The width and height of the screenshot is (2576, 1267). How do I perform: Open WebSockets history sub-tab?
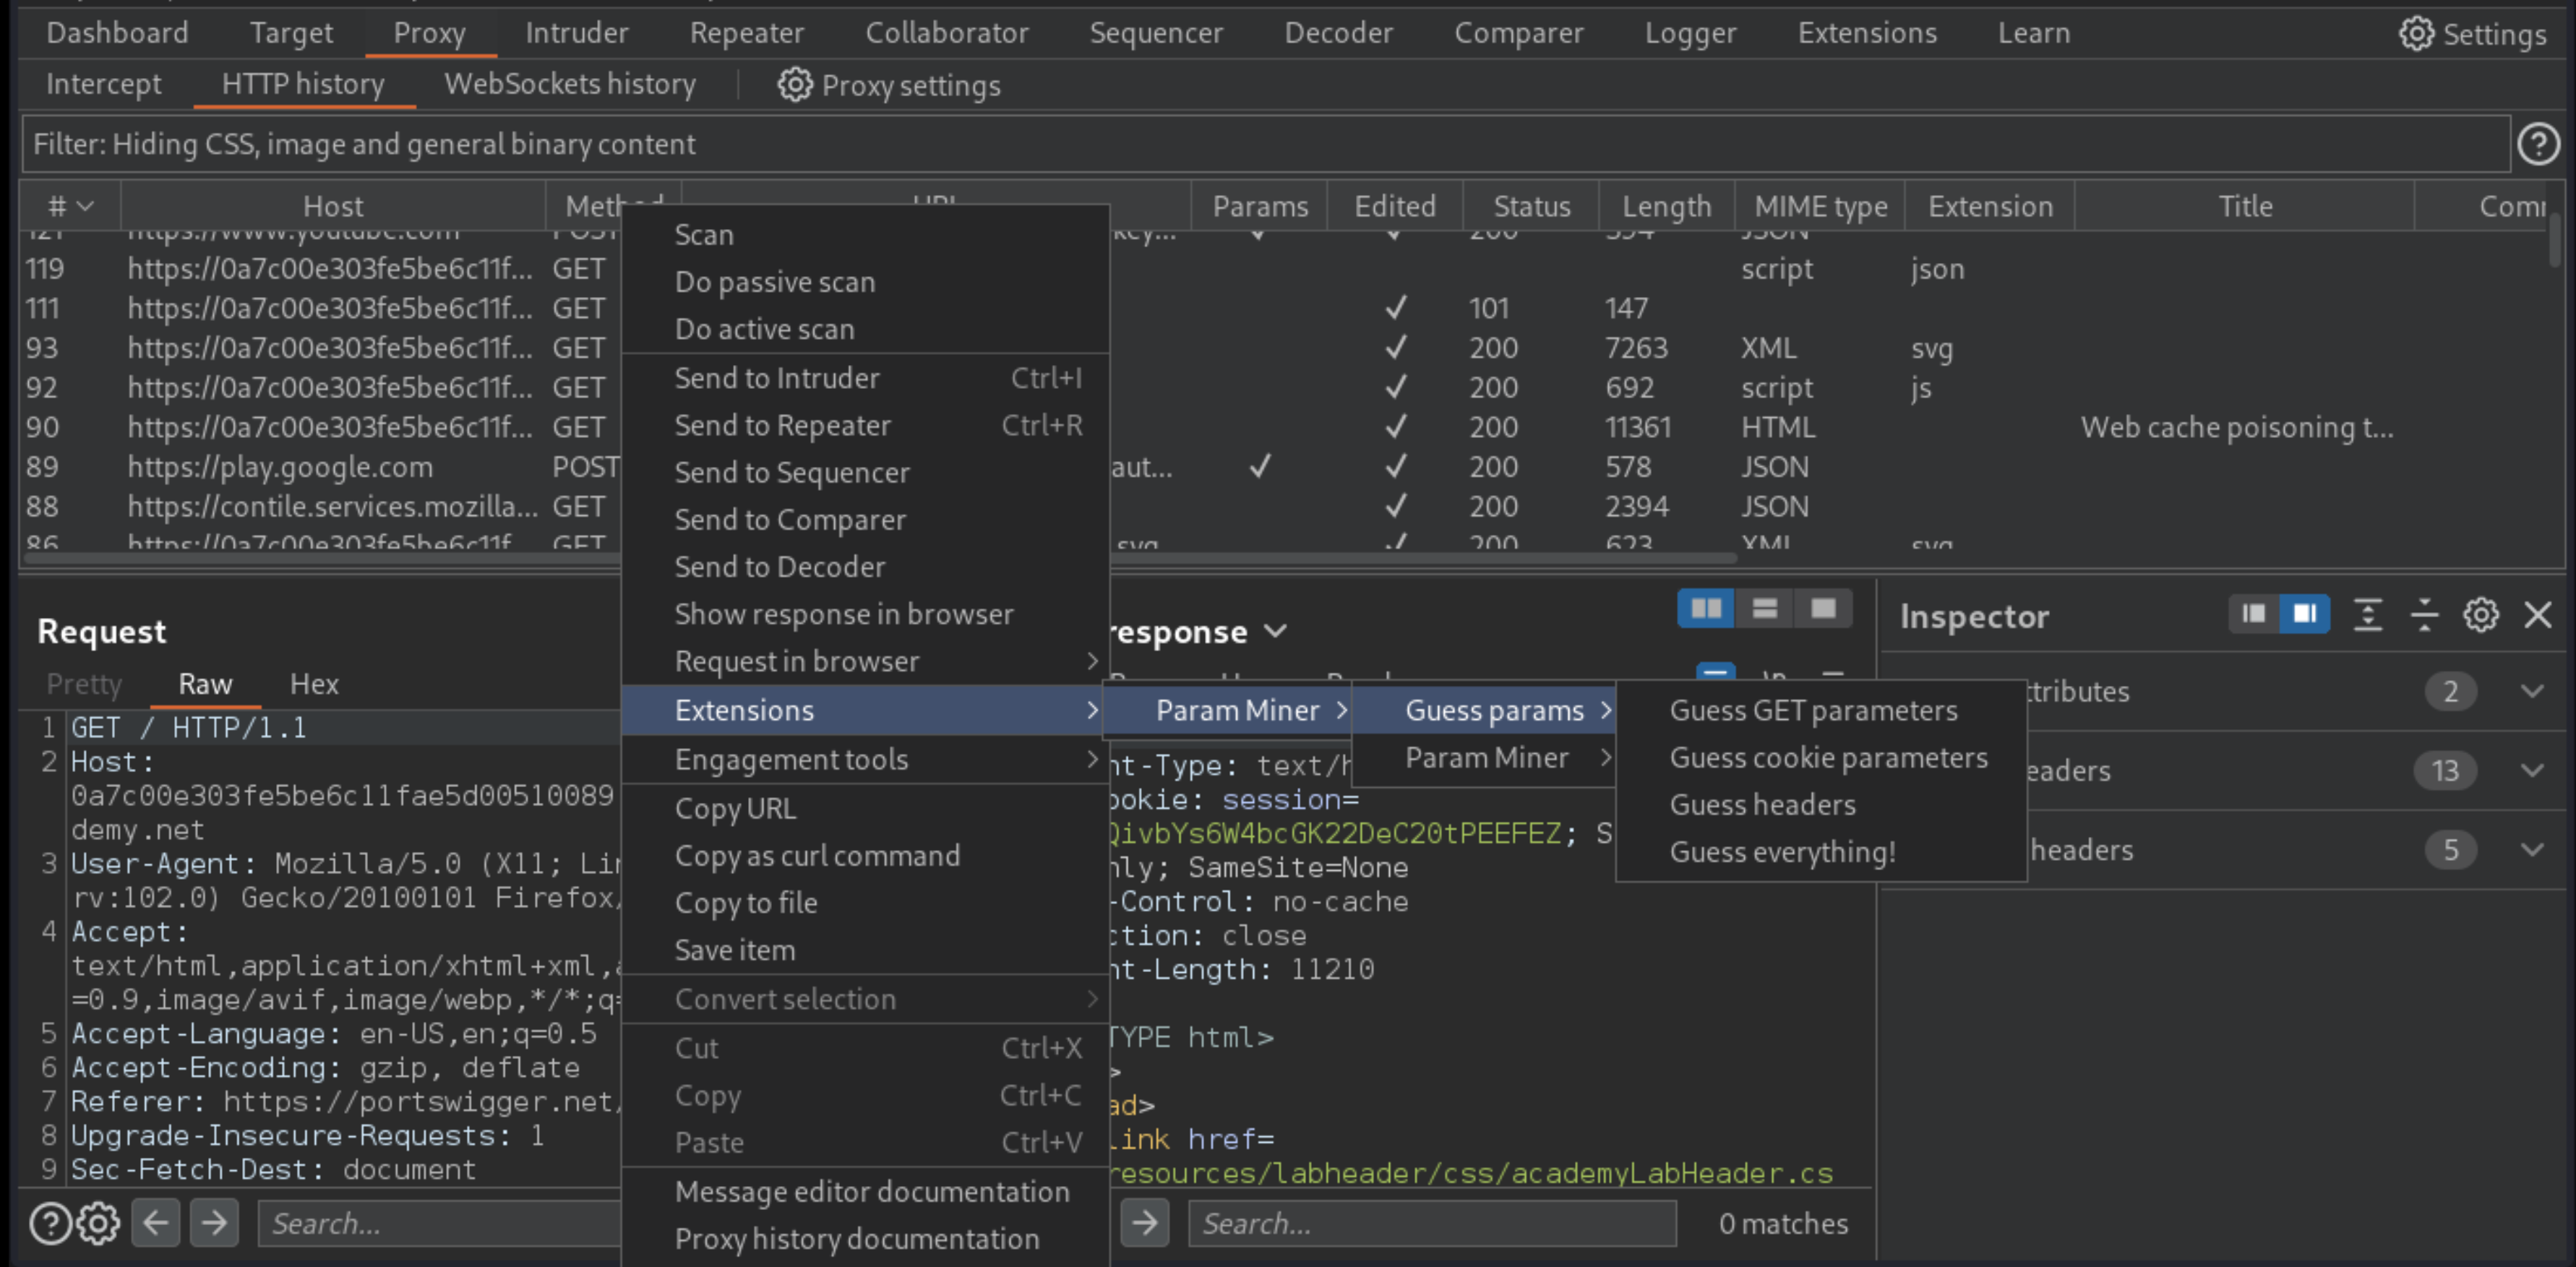[x=570, y=84]
